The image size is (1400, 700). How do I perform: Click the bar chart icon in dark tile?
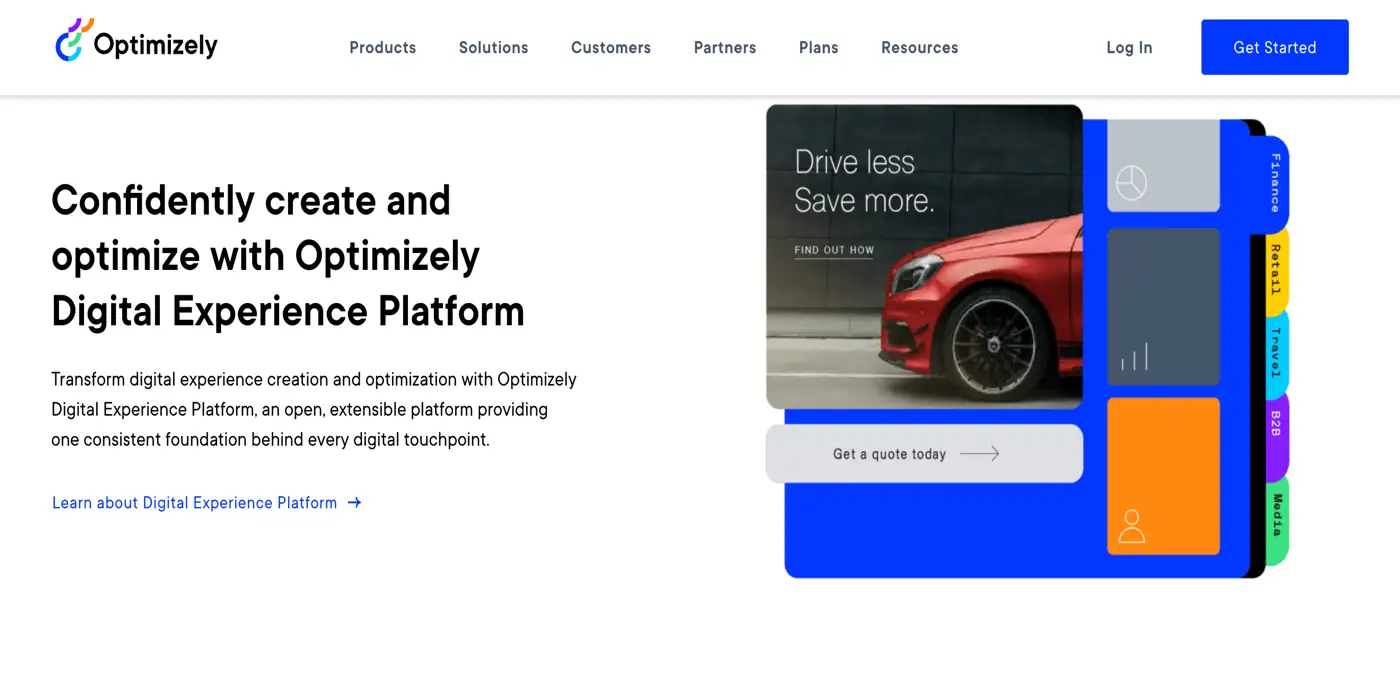pyautogui.click(x=1134, y=357)
